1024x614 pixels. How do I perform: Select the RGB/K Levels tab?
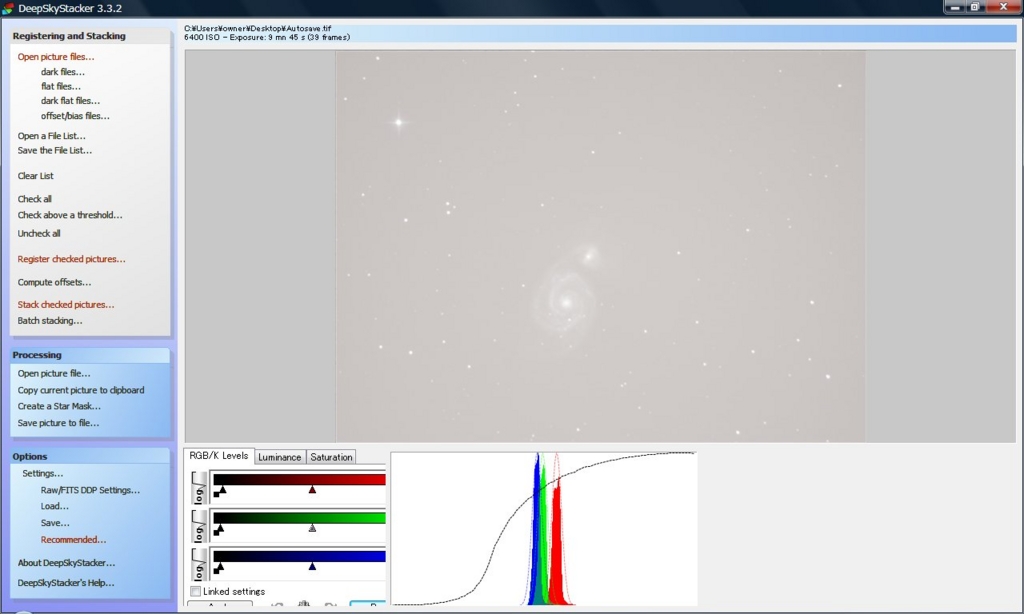click(219, 456)
